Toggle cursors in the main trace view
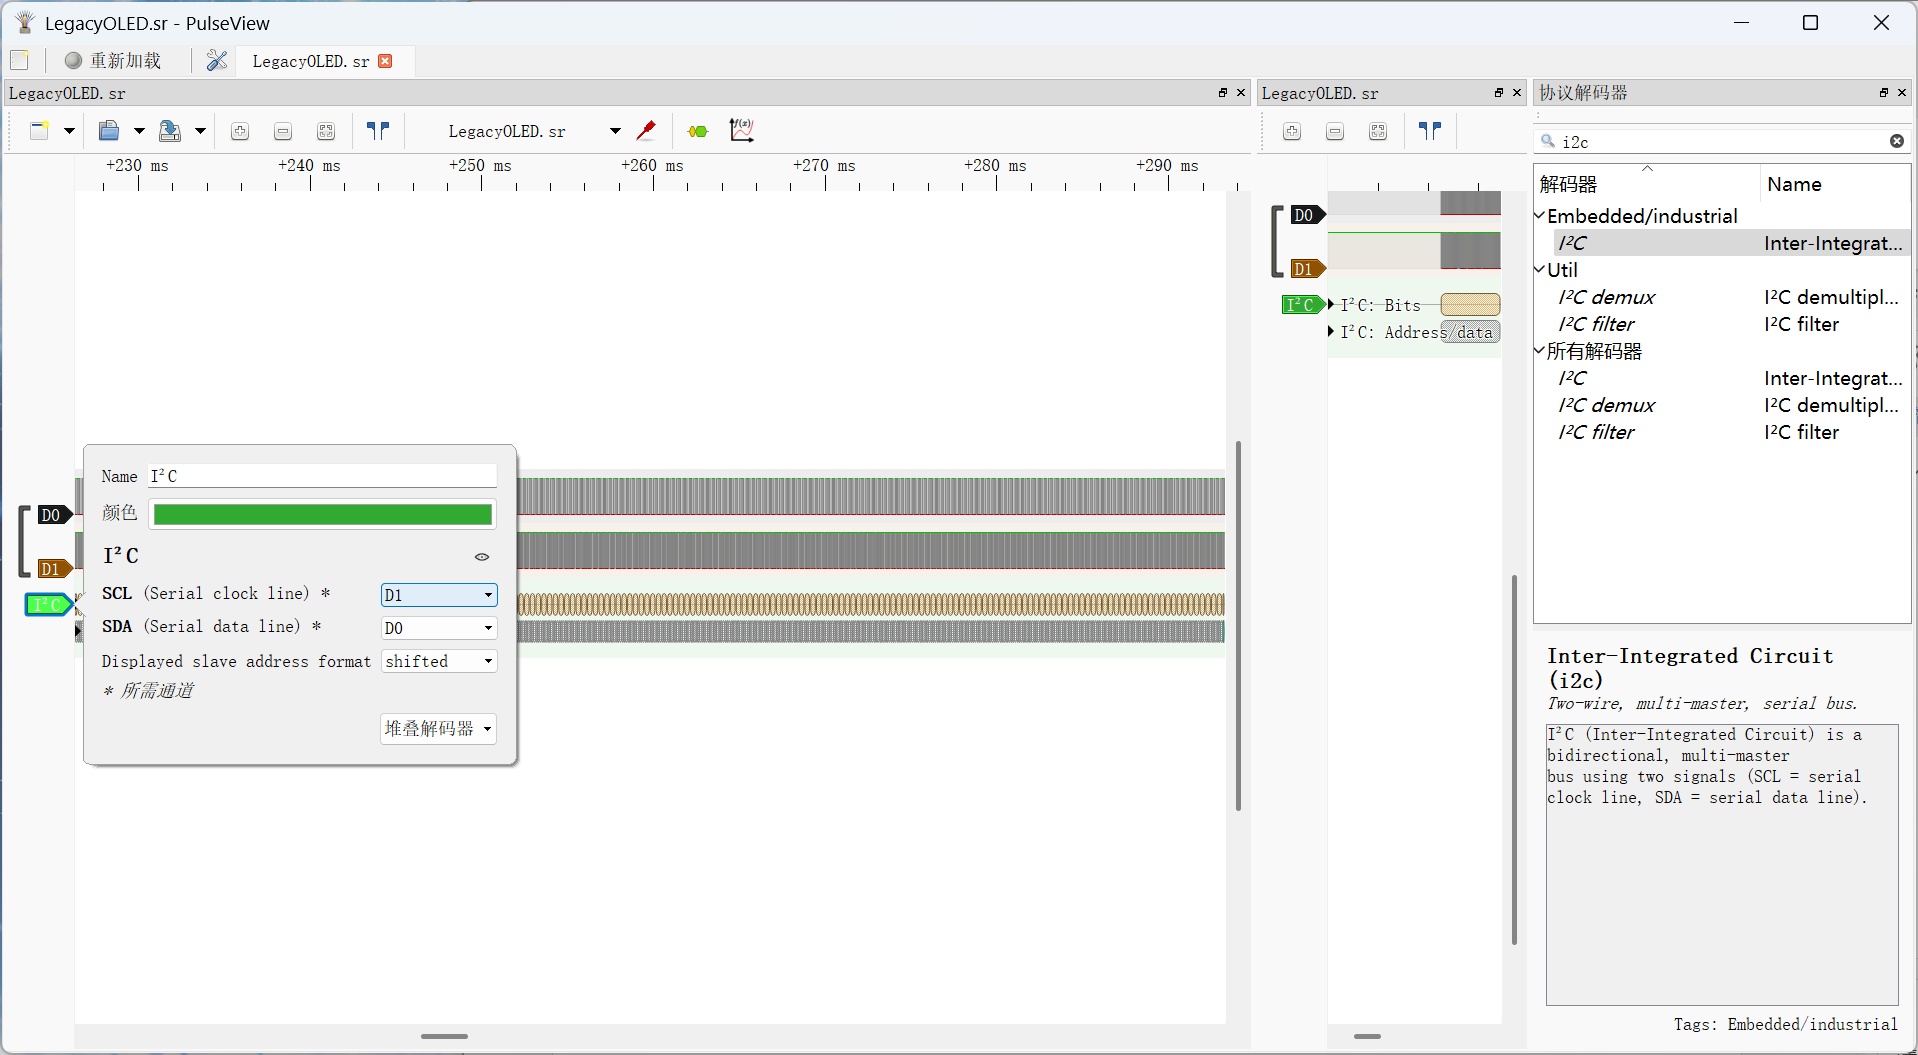The height and width of the screenshot is (1055, 1918). 378,131
